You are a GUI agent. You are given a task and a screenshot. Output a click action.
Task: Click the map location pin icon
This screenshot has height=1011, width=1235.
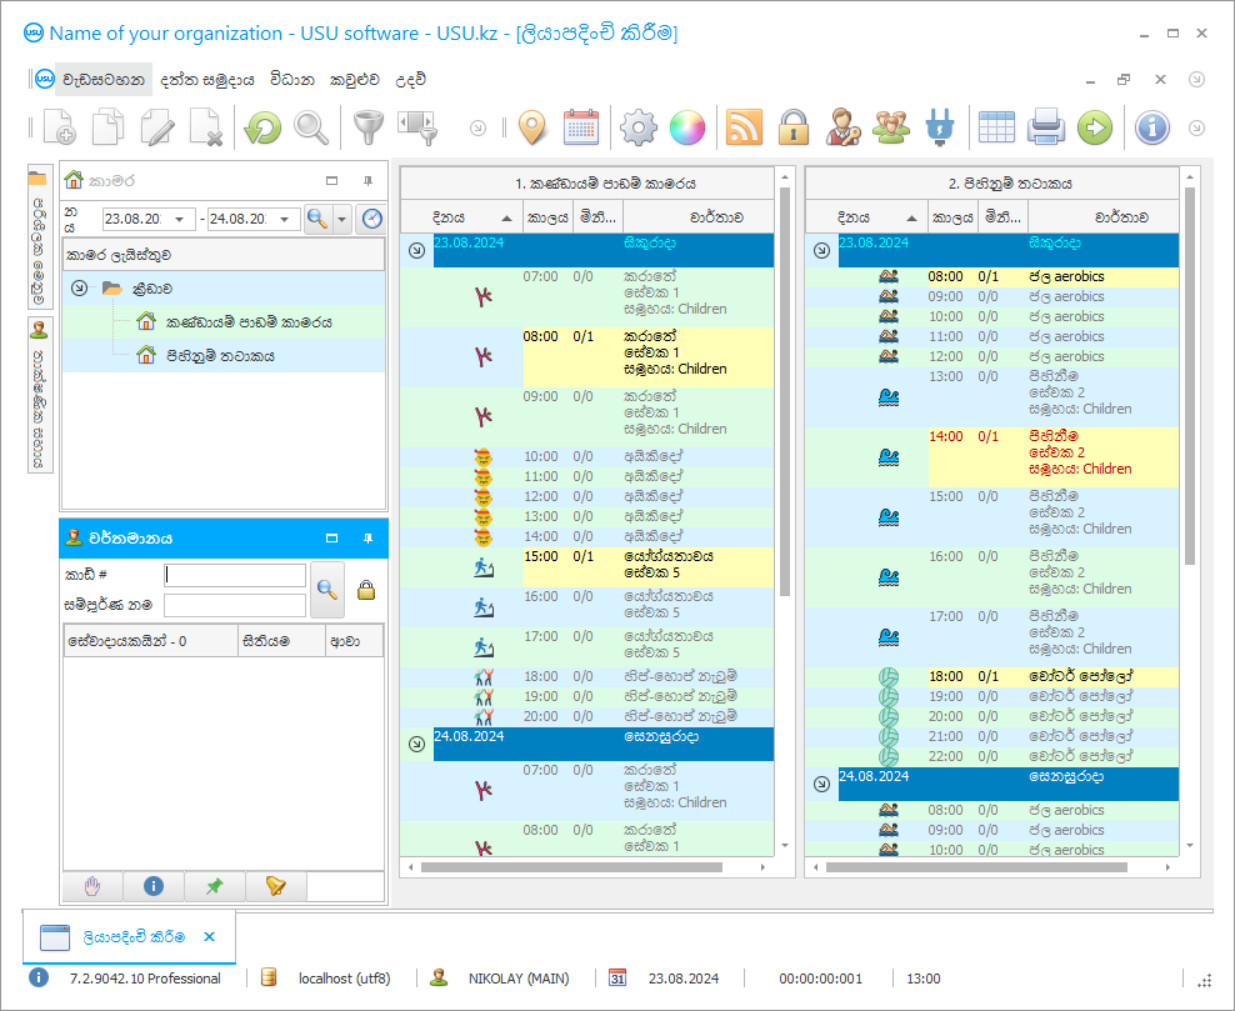(533, 128)
